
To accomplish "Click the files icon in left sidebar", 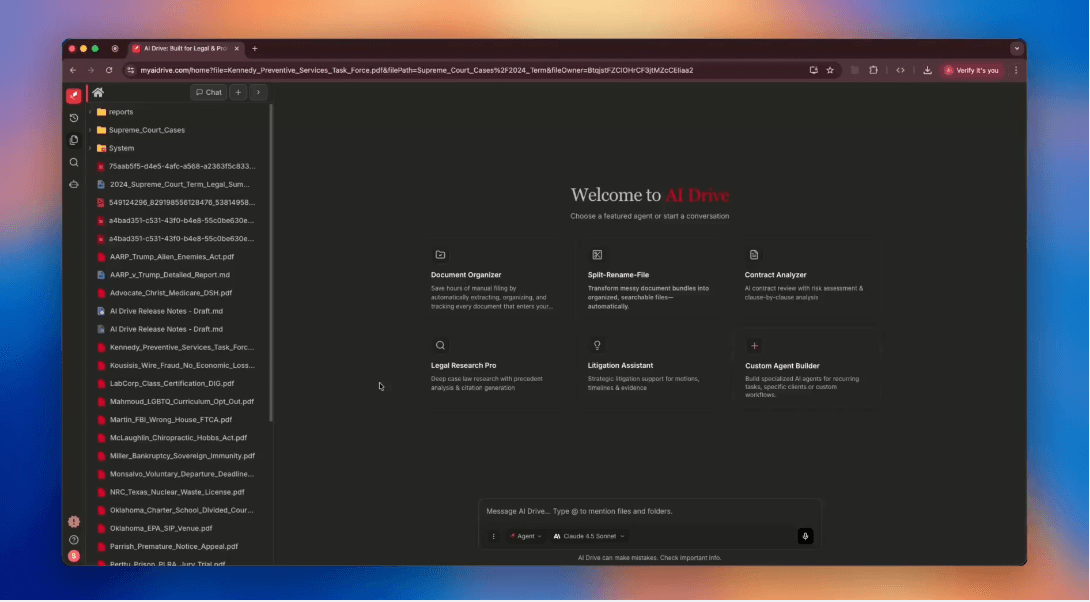I will click(x=74, y=140).
